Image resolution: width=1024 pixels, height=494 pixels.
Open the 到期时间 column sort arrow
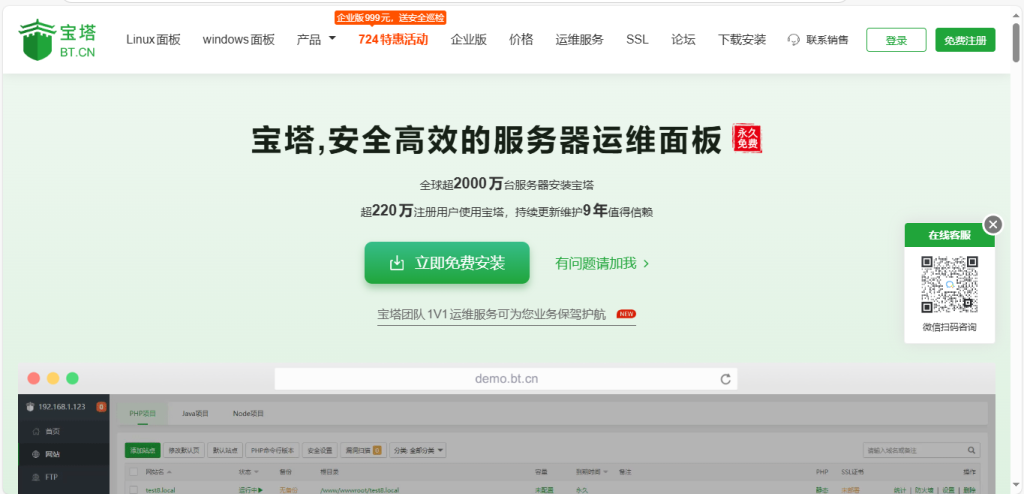tap(606, 472)
